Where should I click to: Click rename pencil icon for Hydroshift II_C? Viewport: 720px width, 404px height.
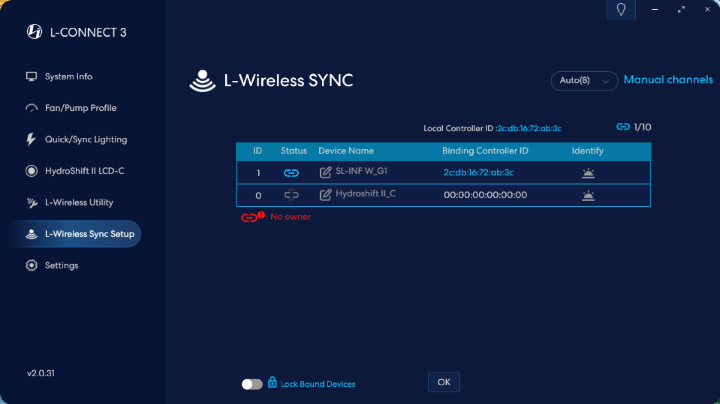325,195
